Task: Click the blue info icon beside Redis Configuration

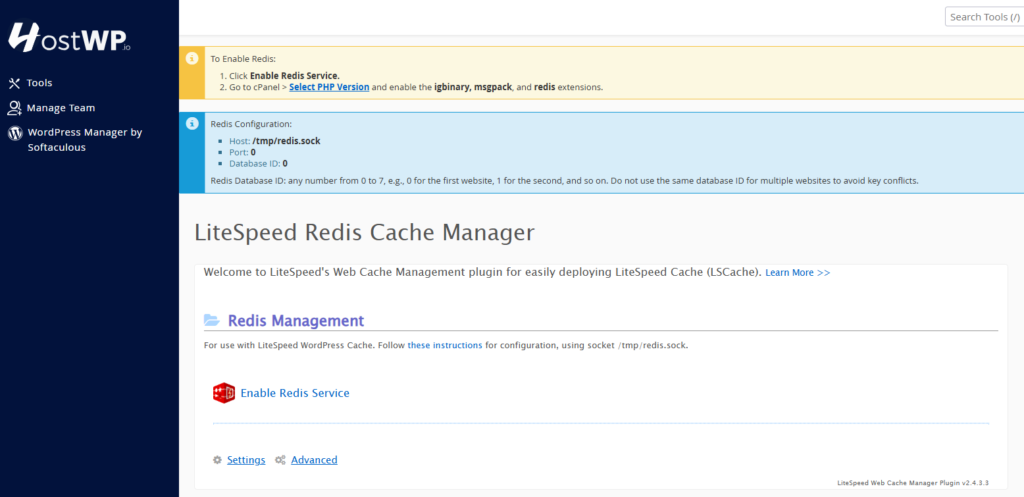Action: [192, 123]
